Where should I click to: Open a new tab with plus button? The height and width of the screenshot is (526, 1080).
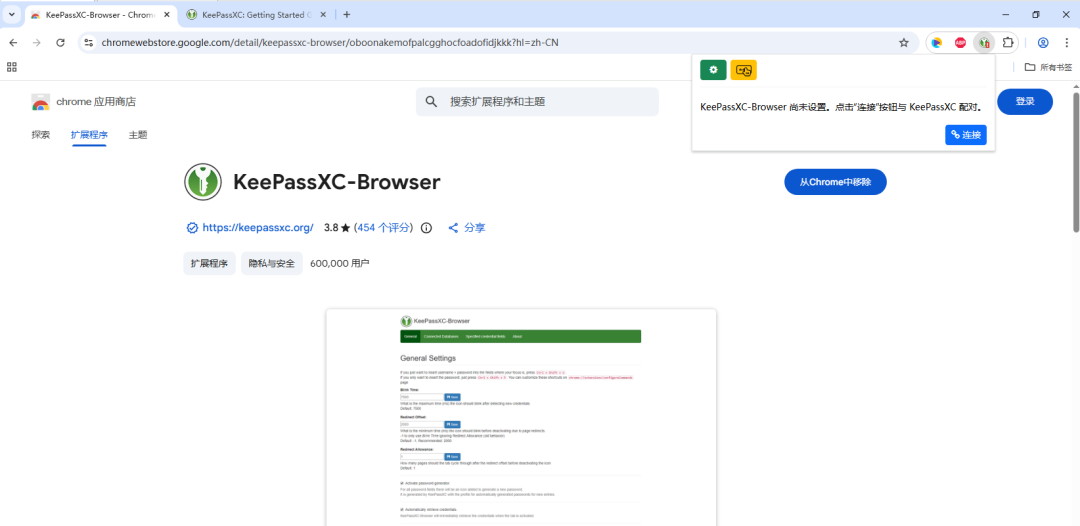pos(346,14)
